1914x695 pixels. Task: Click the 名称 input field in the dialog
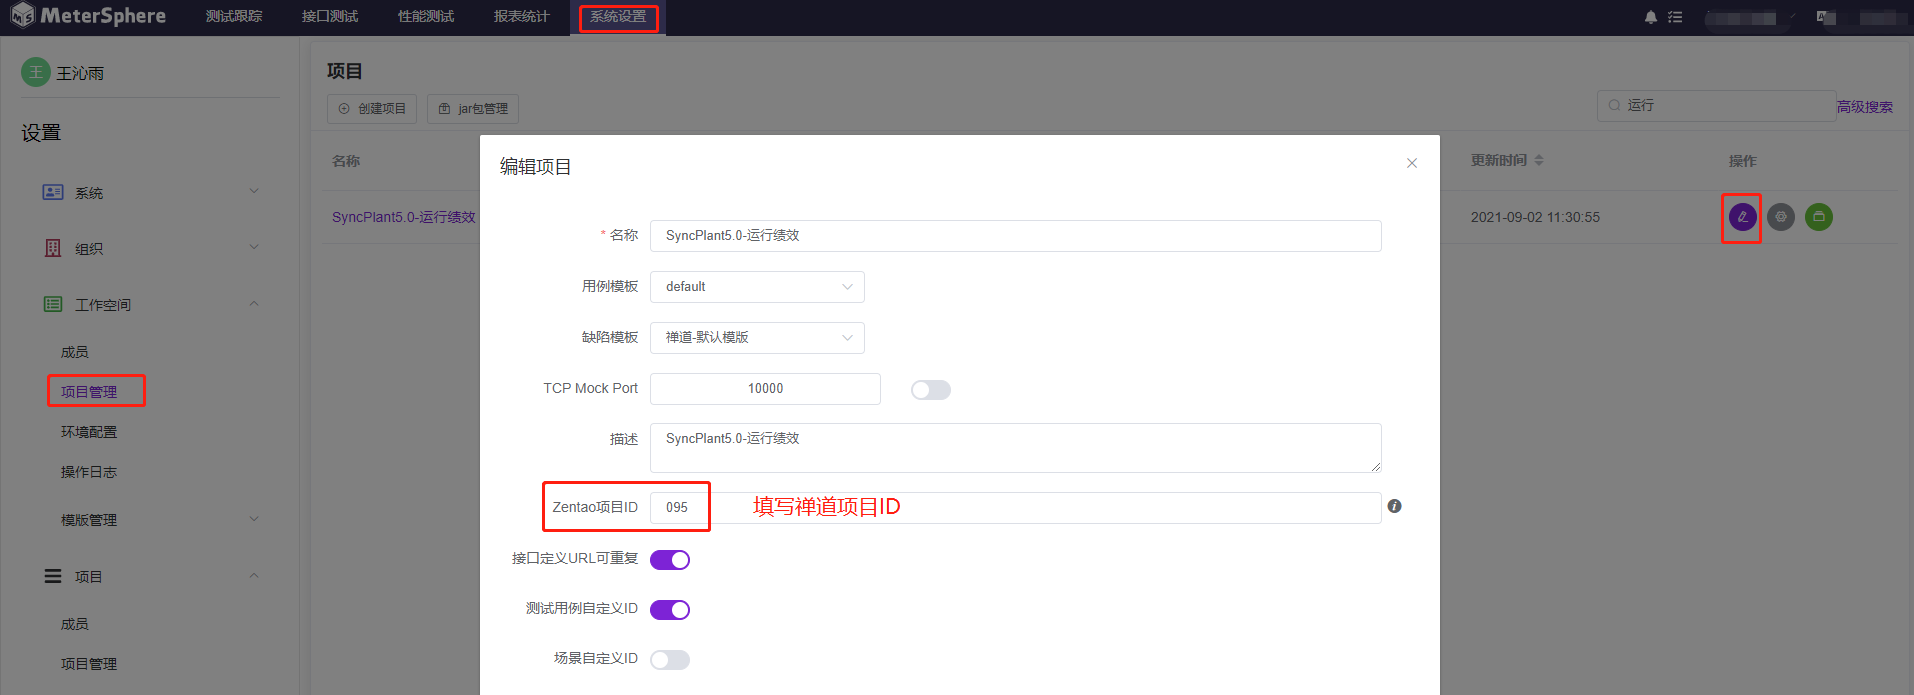[x=1016, y=236]
